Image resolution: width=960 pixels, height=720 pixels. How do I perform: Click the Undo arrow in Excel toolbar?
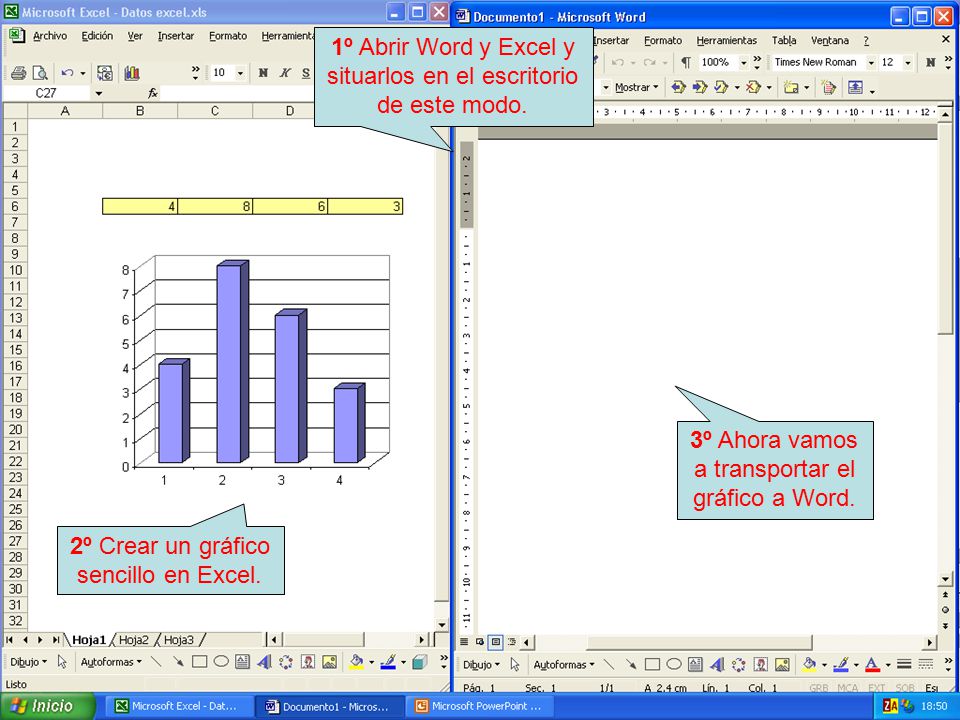coord(67,73)
